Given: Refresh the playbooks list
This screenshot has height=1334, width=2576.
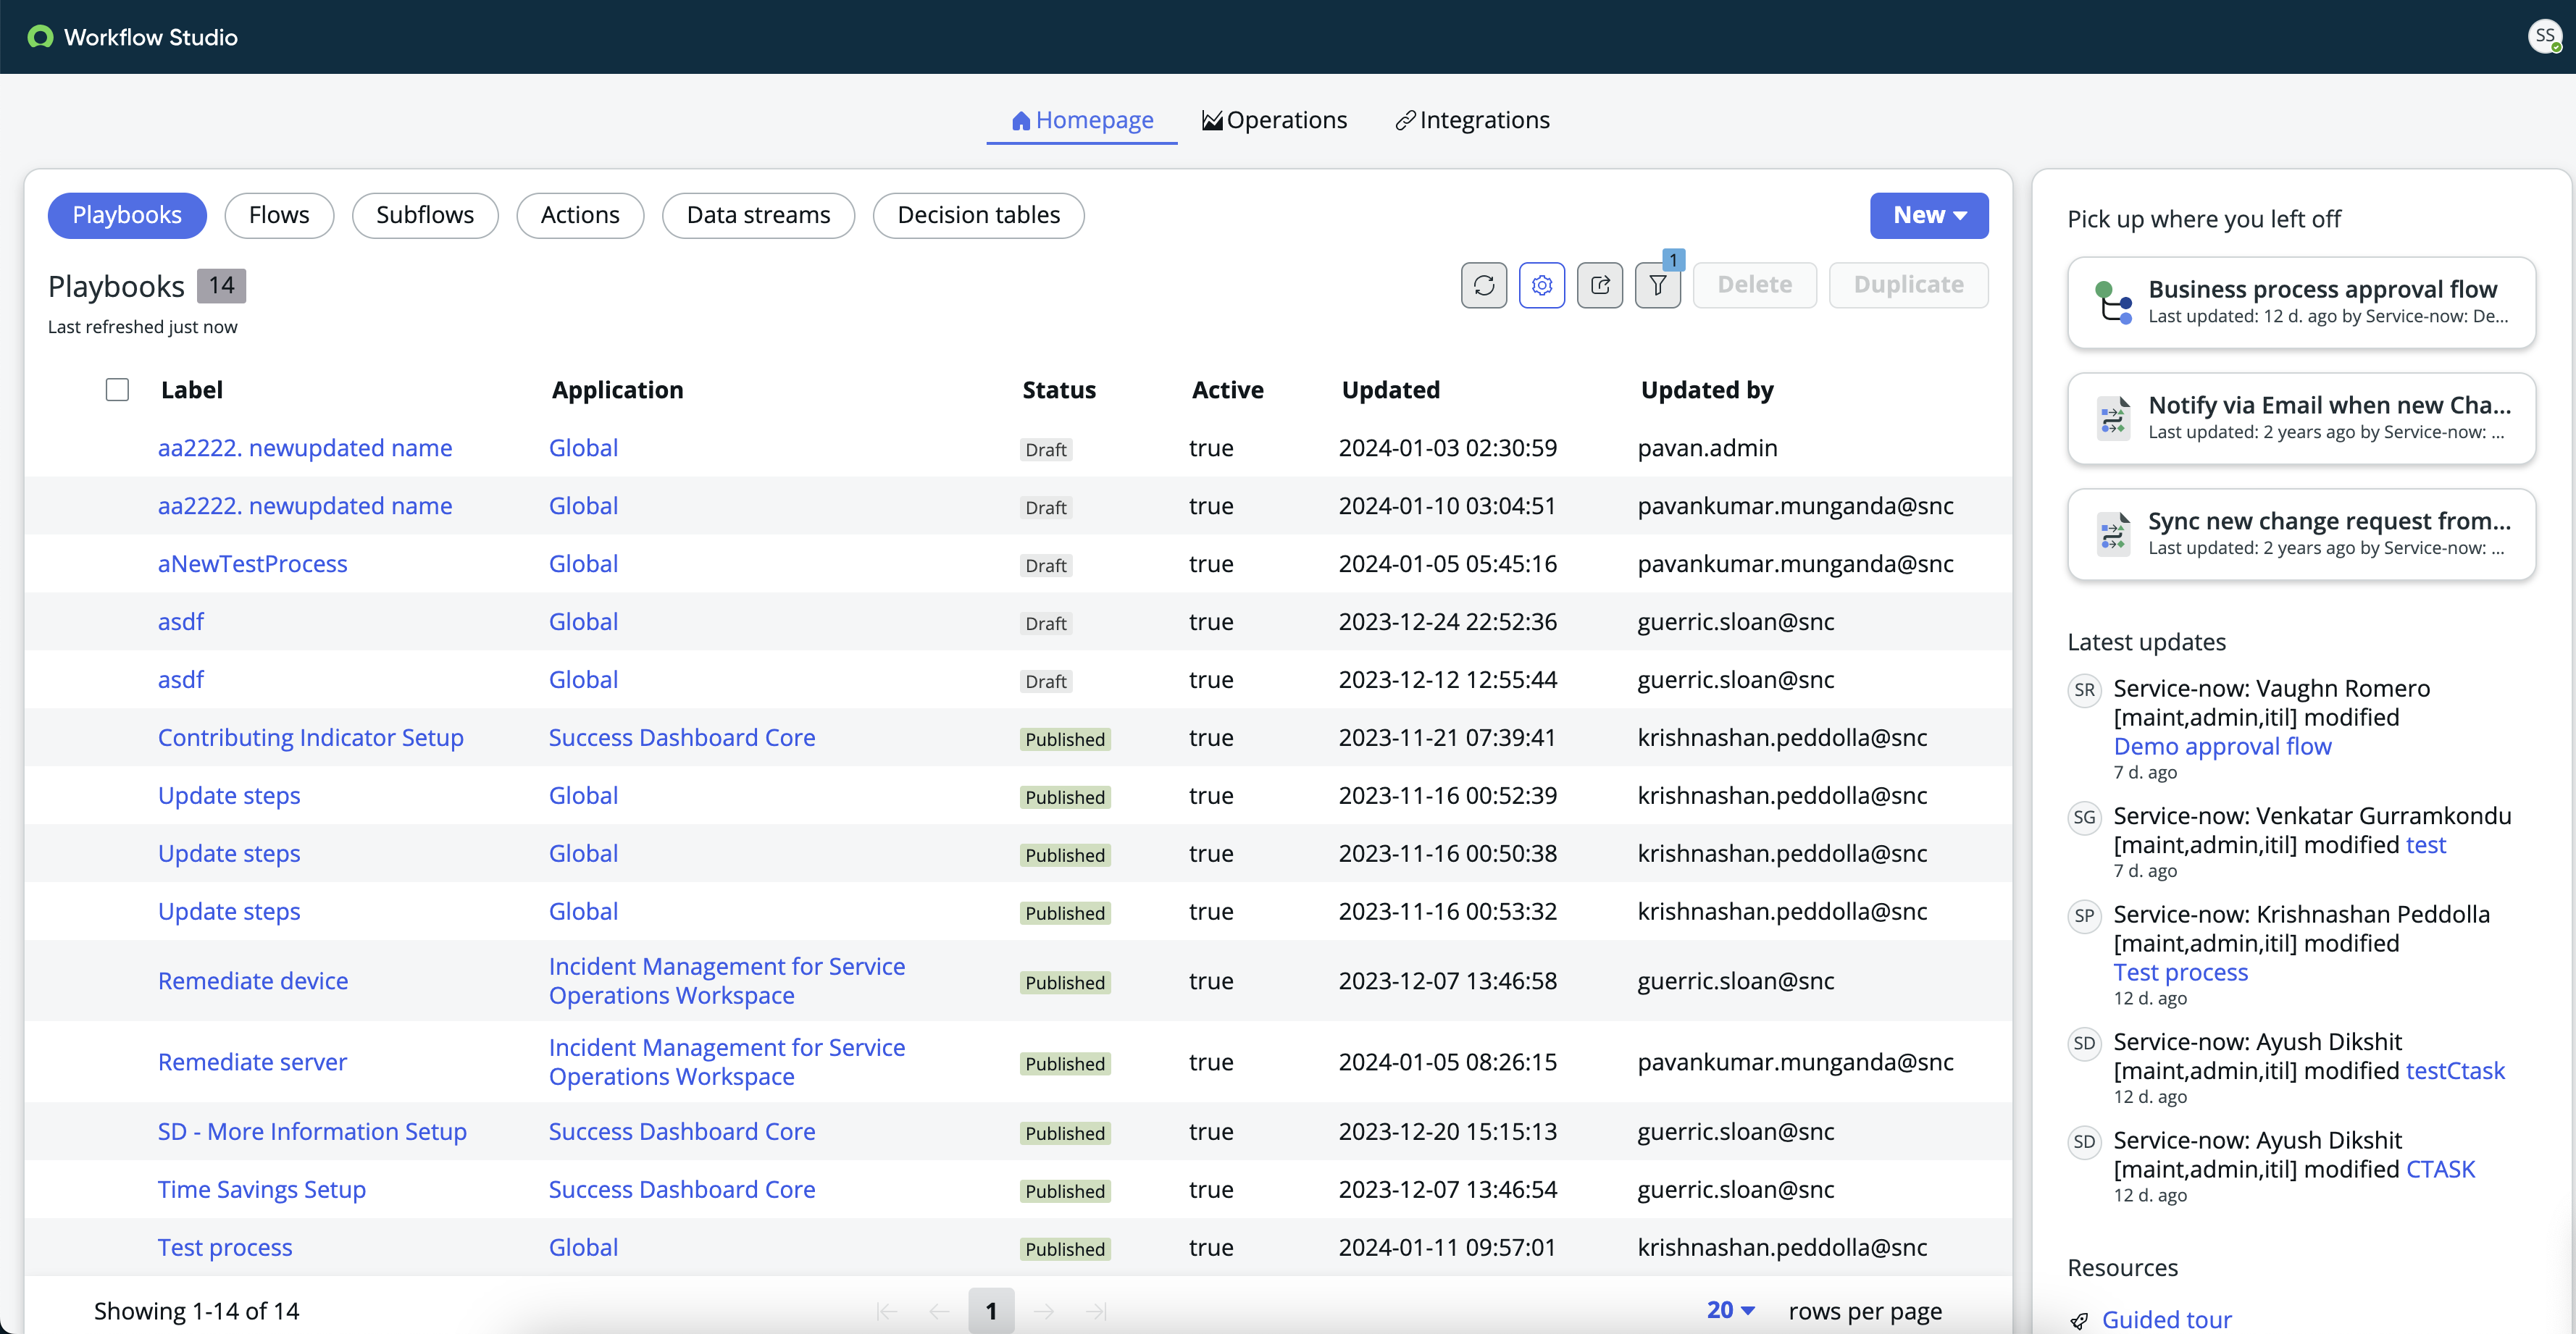Looking at the screenshot, I should (x=1483, y=285).
